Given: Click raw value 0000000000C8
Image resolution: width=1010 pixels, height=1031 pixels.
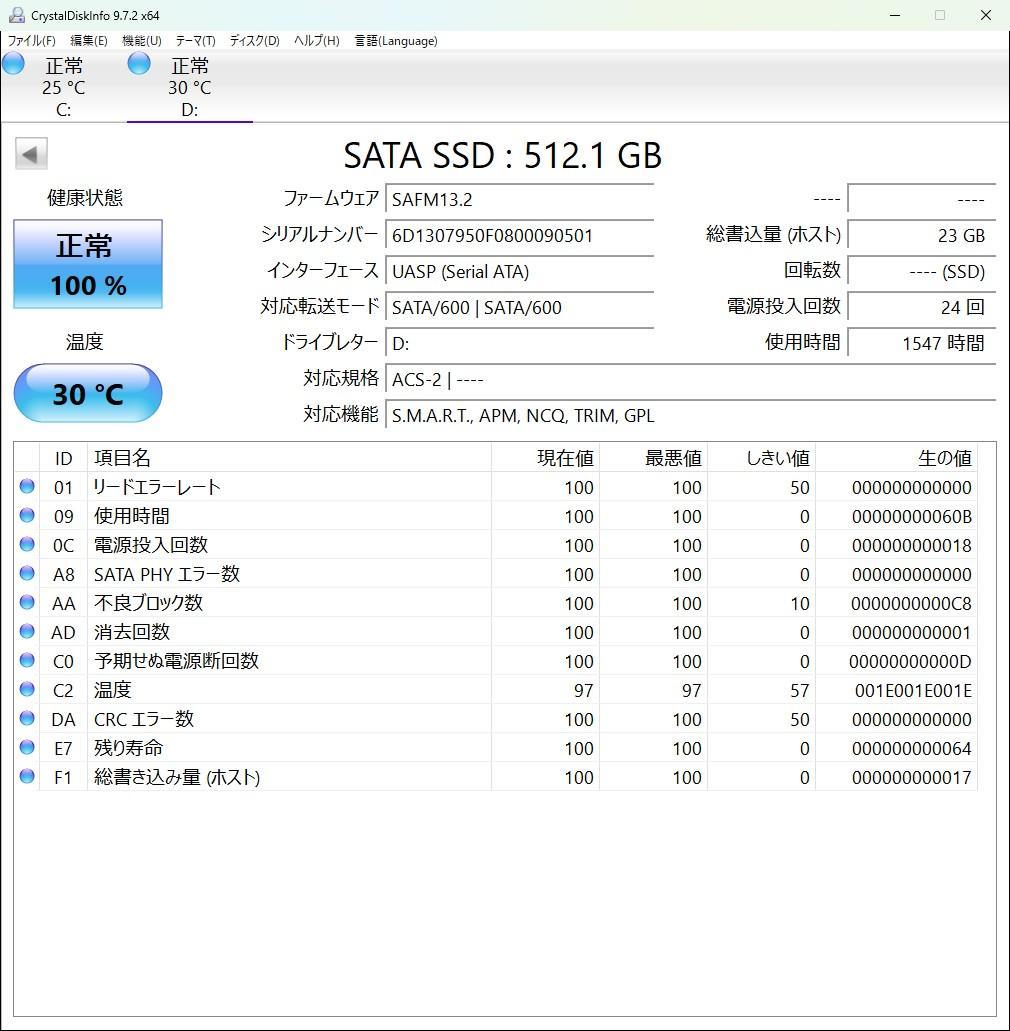Looking at the screenshot, I should [x=911, y=604].
